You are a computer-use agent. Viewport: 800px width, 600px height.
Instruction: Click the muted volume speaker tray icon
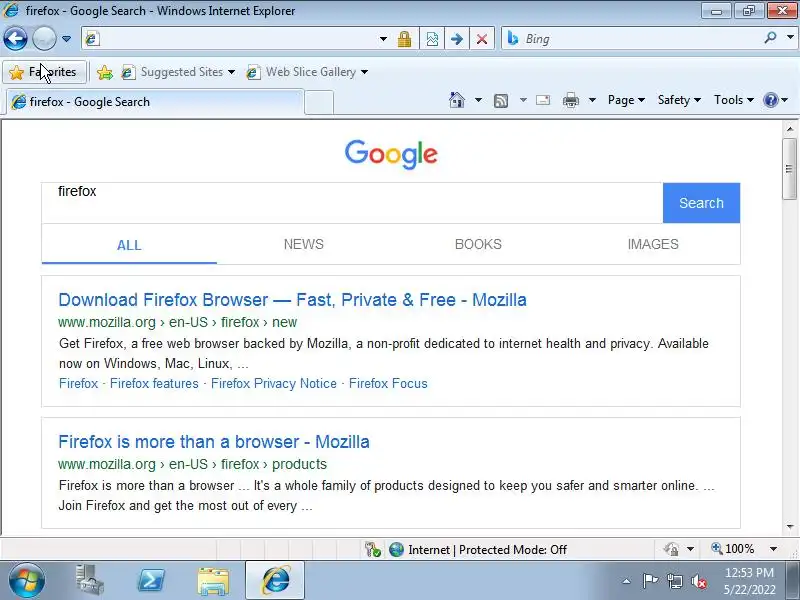click(x=698, y=581)
